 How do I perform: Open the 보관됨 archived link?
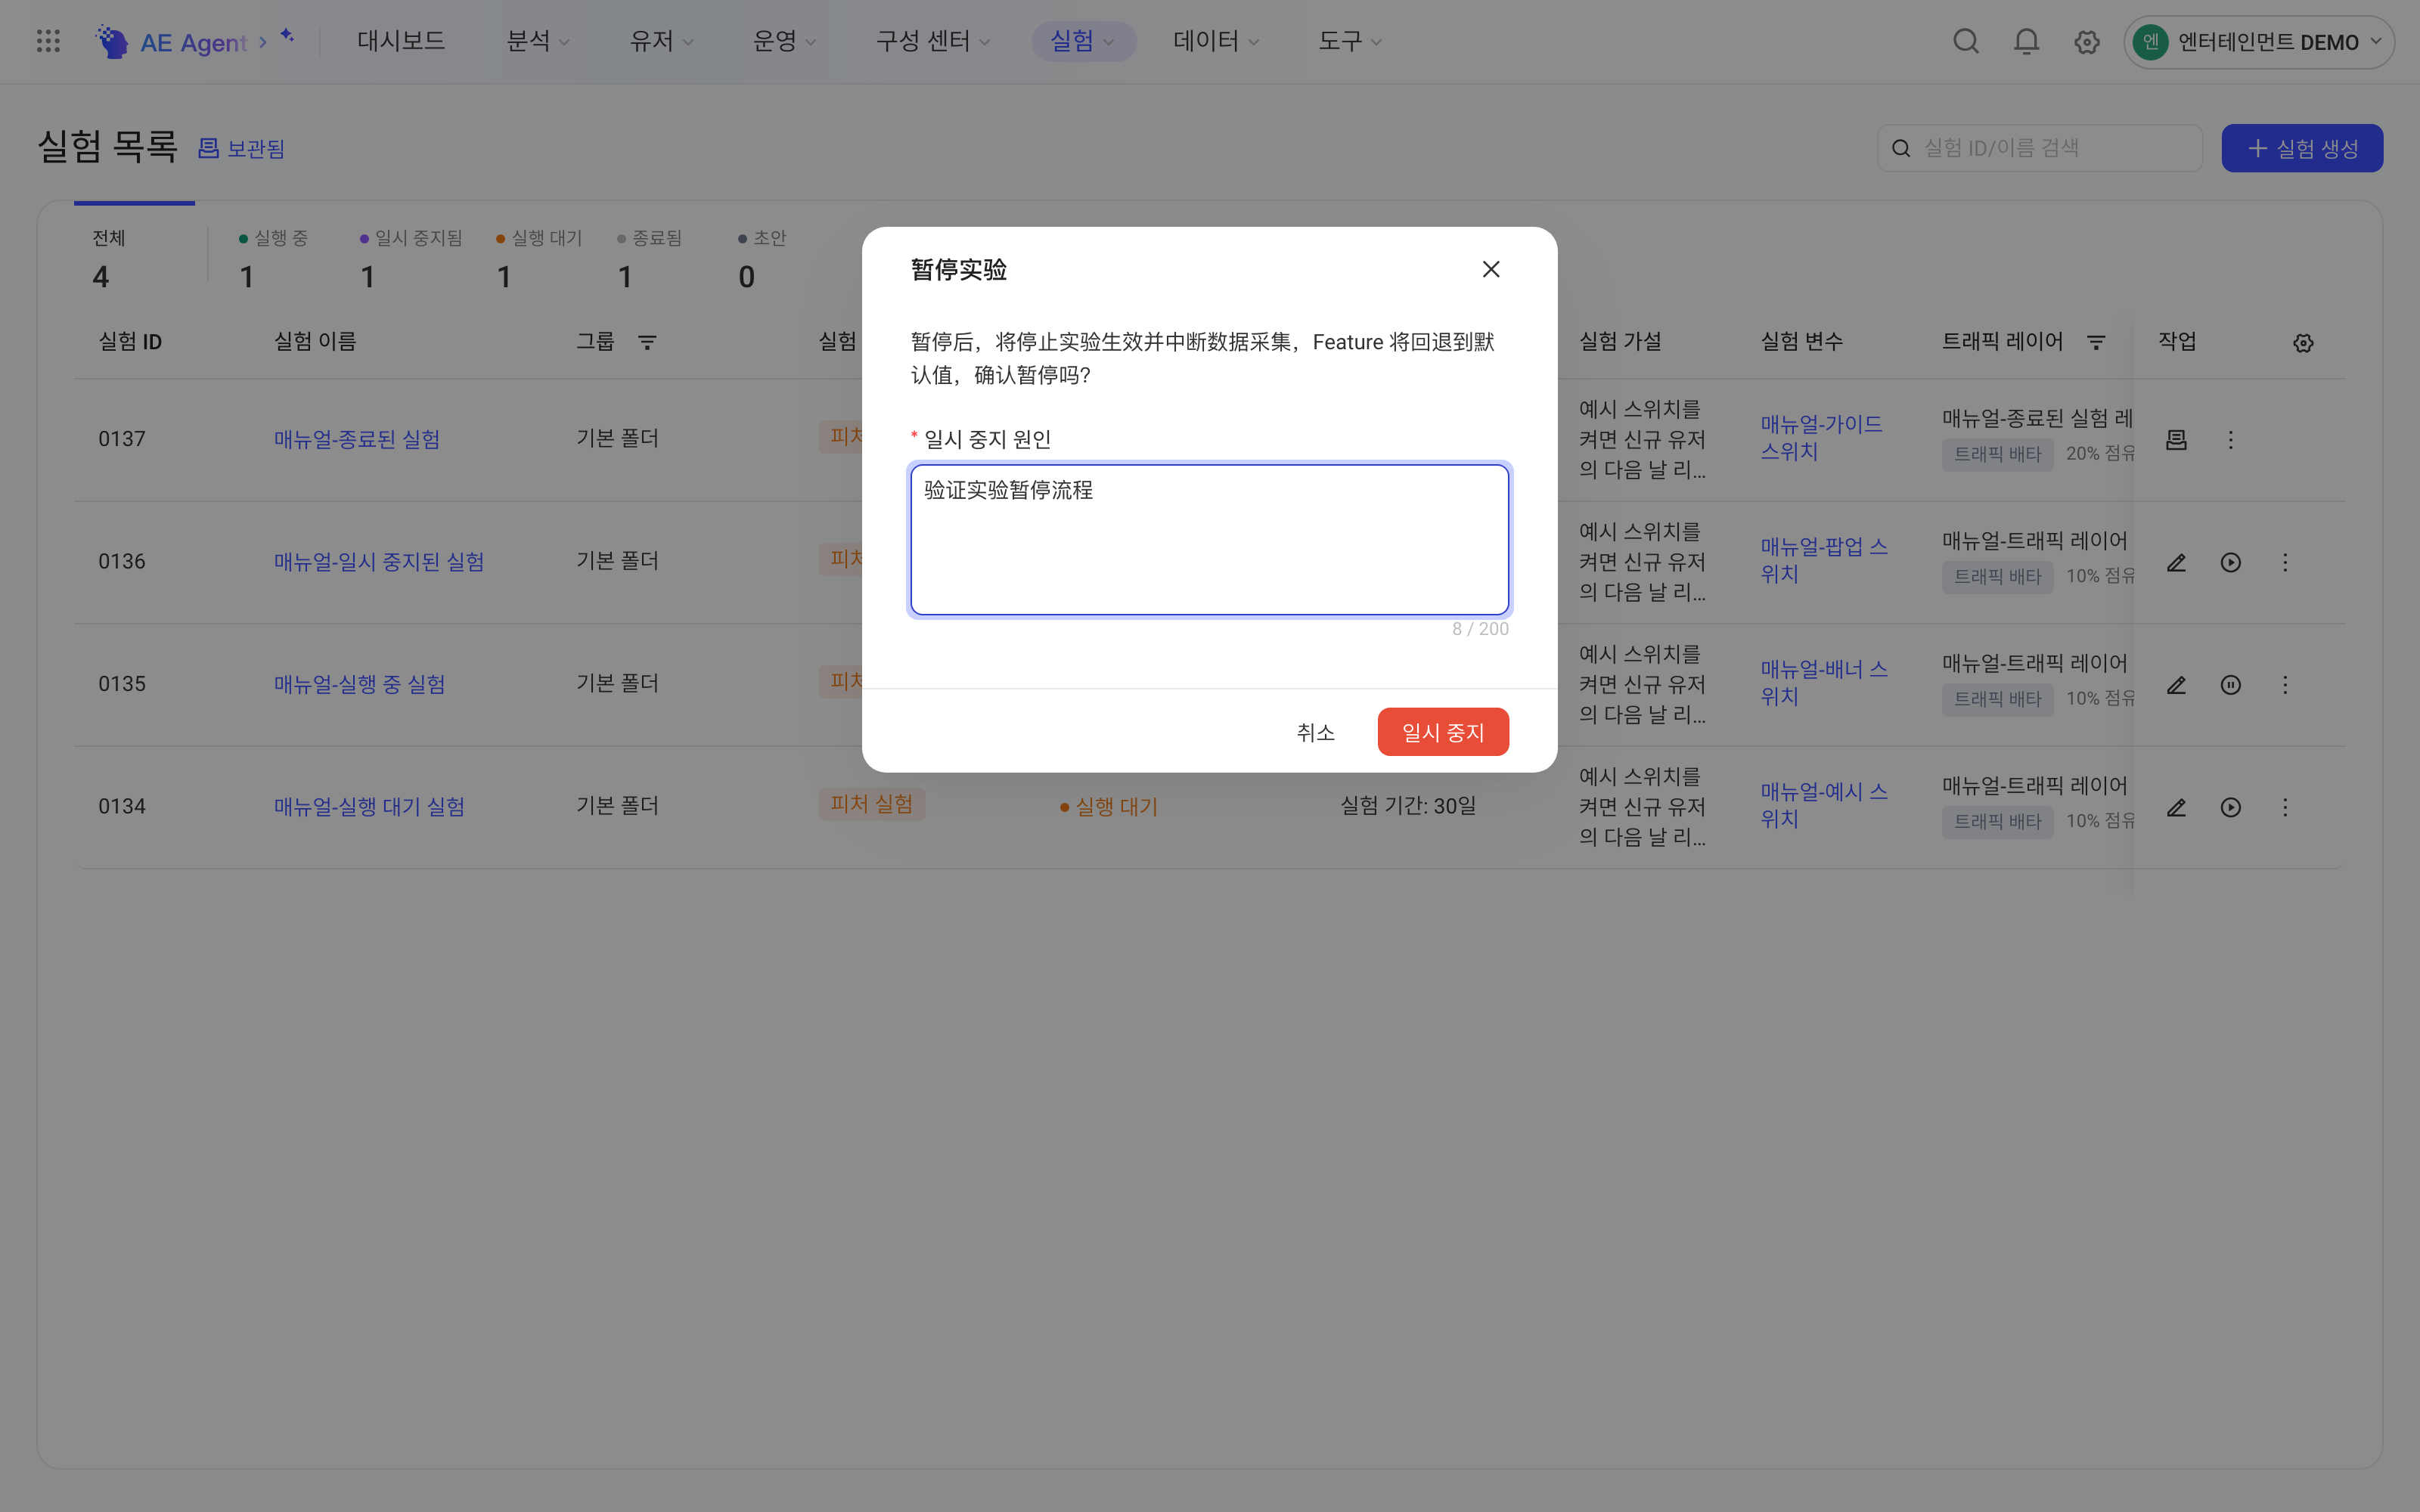[x=241, y=148]
